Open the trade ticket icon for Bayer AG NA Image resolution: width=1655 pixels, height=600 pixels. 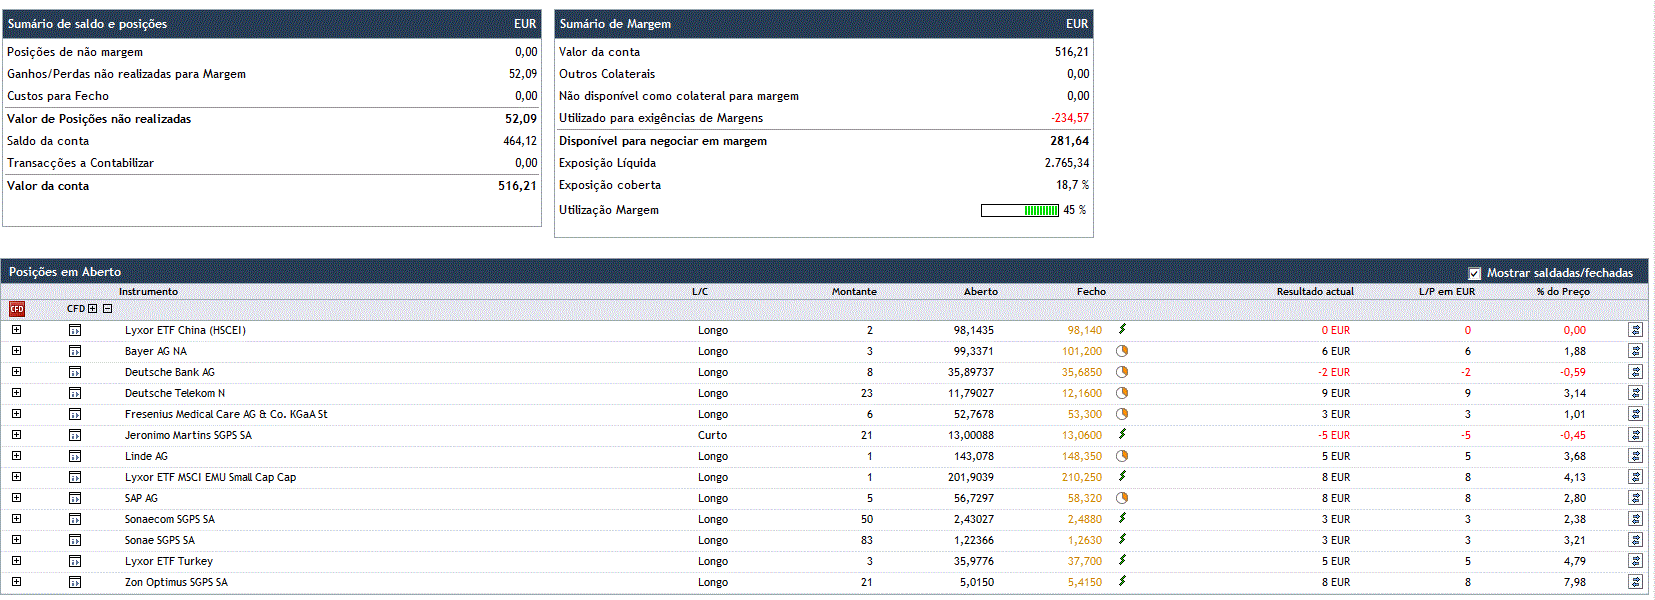75,351
